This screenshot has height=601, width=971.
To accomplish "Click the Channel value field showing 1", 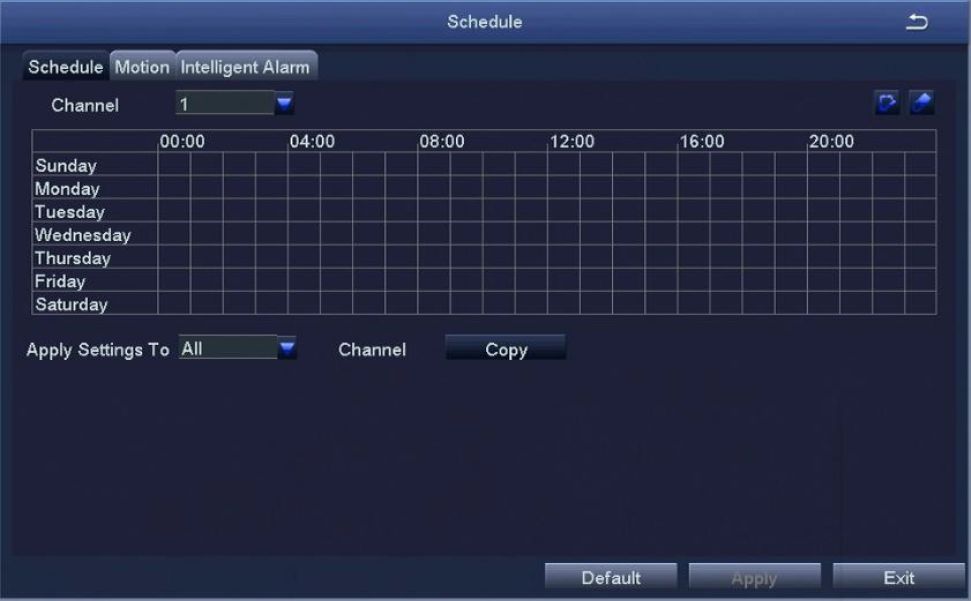I will pos(224,103).
